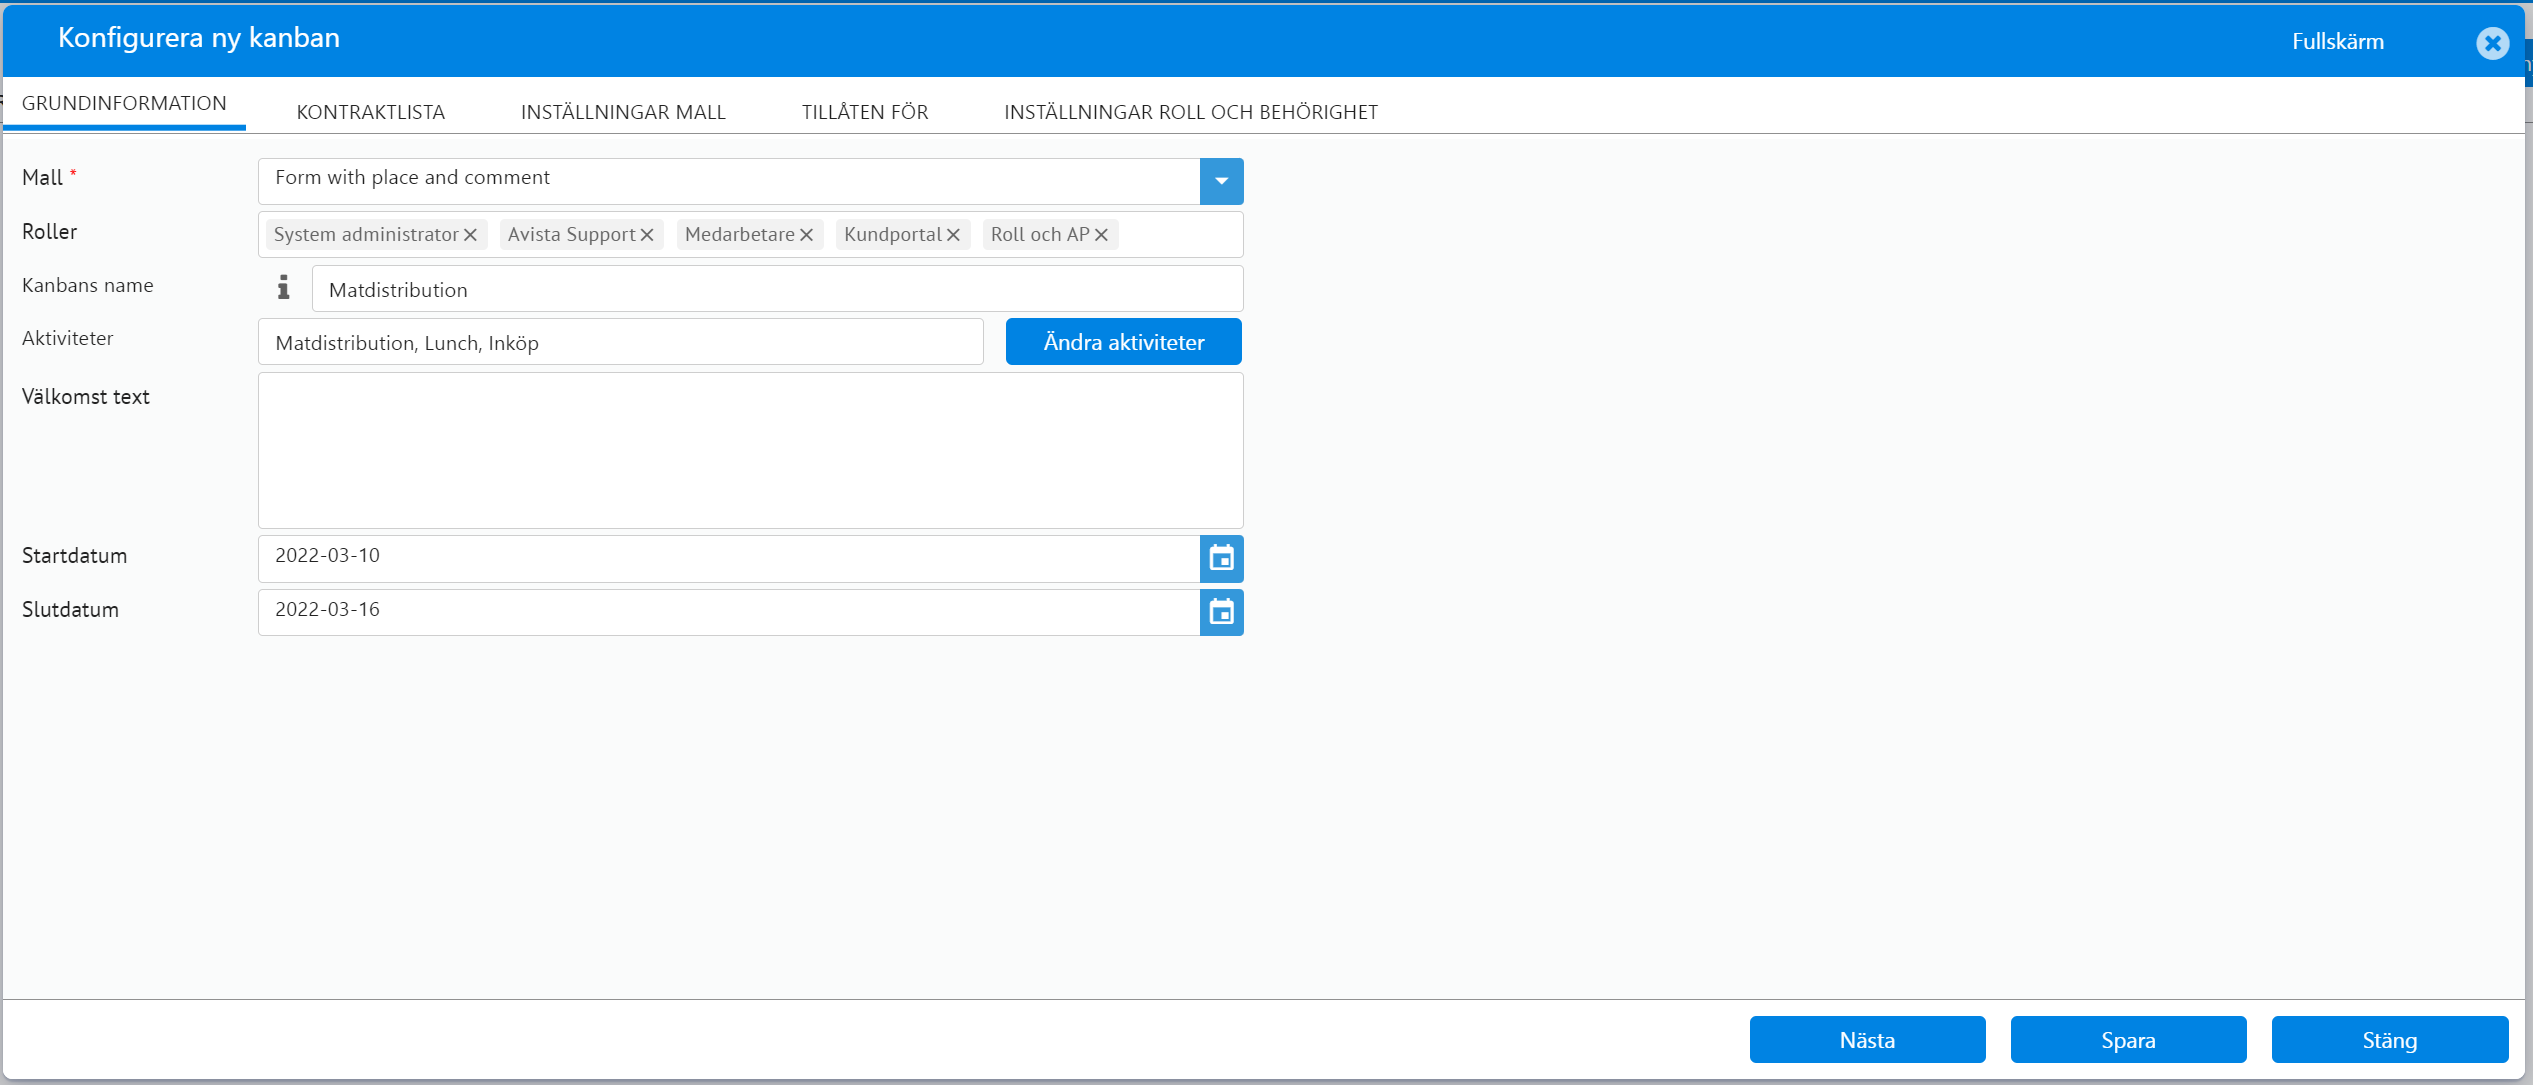This screenshot has width=2533, height=1085.
Task: Click the System administrator tag text
Action: (366, 235)
